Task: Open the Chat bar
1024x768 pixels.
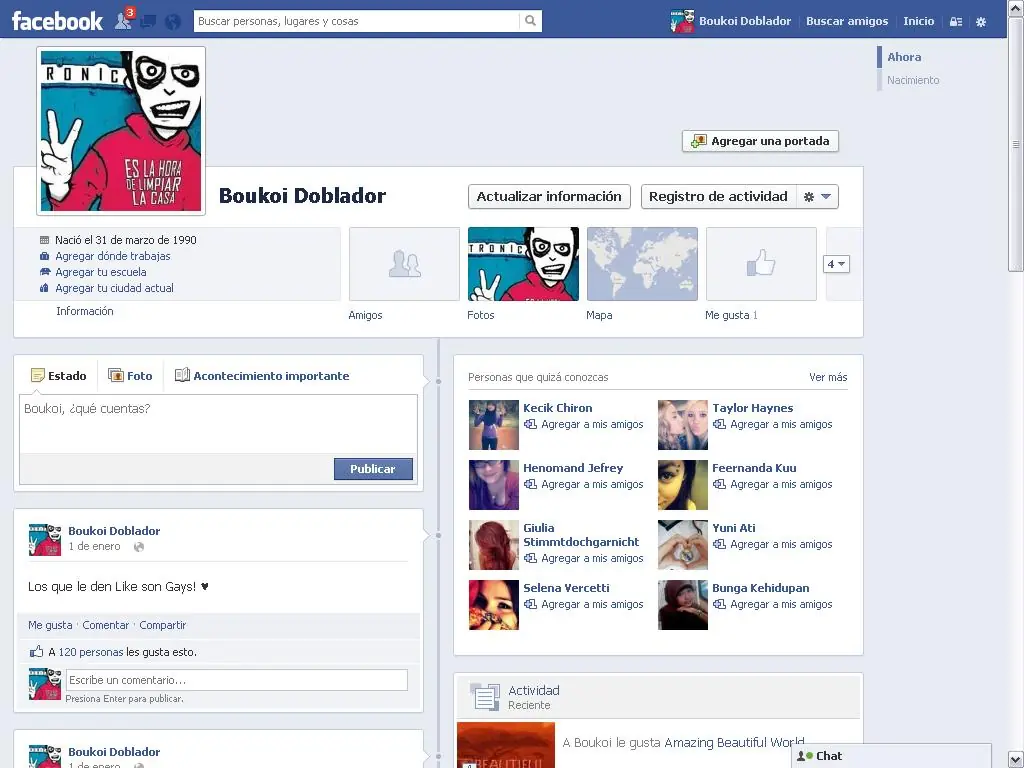Action: [891, 756]
